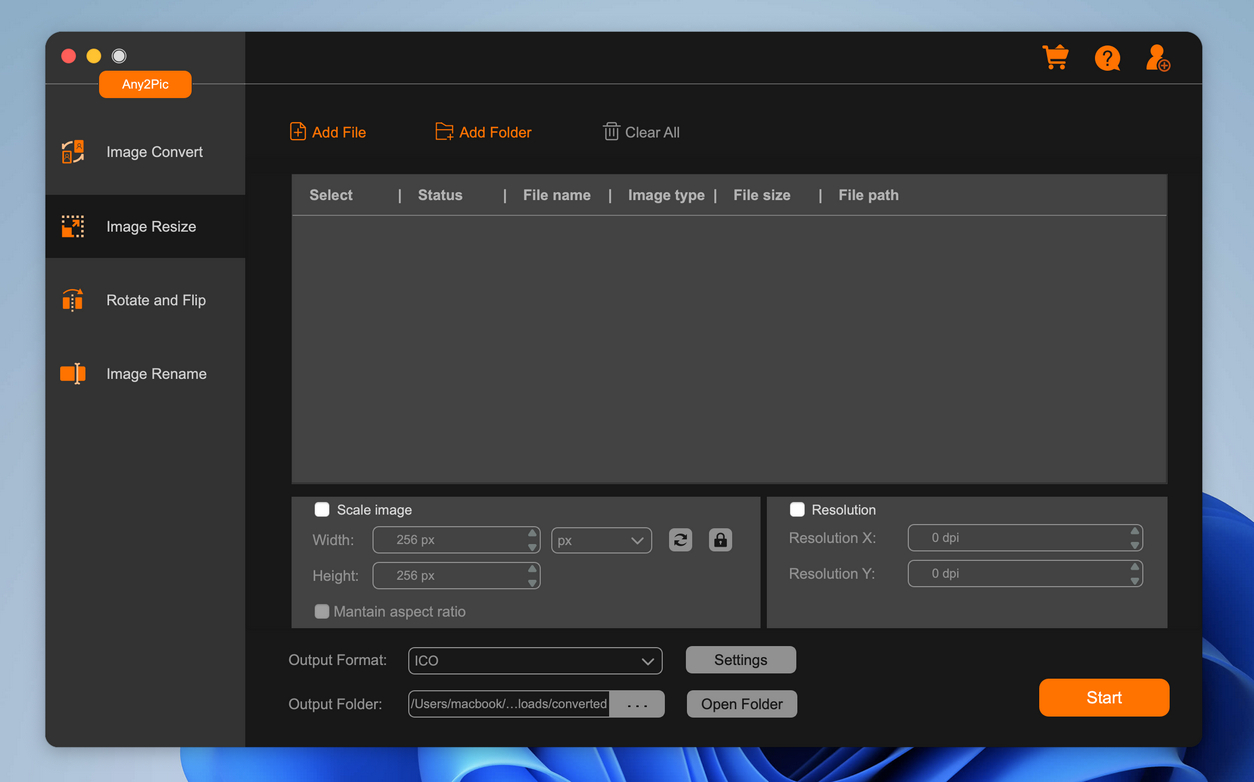Screen dimensions: 1254x782
Task: Open the help question mark icon
Action: [1107, 58]
